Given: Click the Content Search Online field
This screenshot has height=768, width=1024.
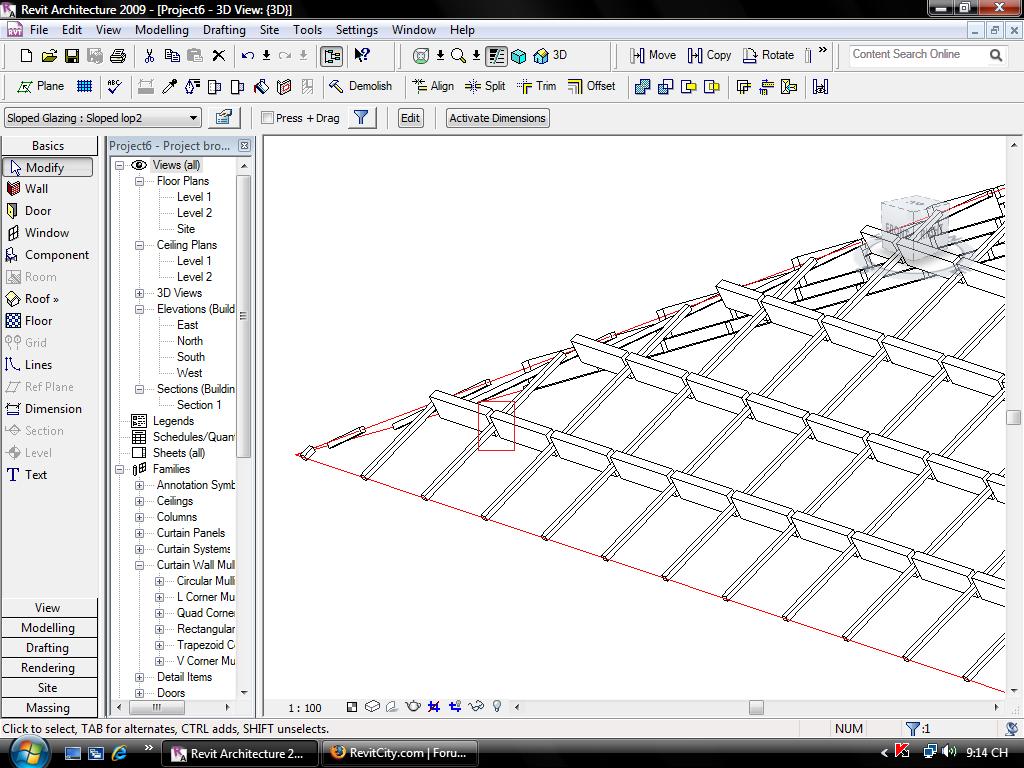Looking at the screenshot, I should click(x=915, y=55).
